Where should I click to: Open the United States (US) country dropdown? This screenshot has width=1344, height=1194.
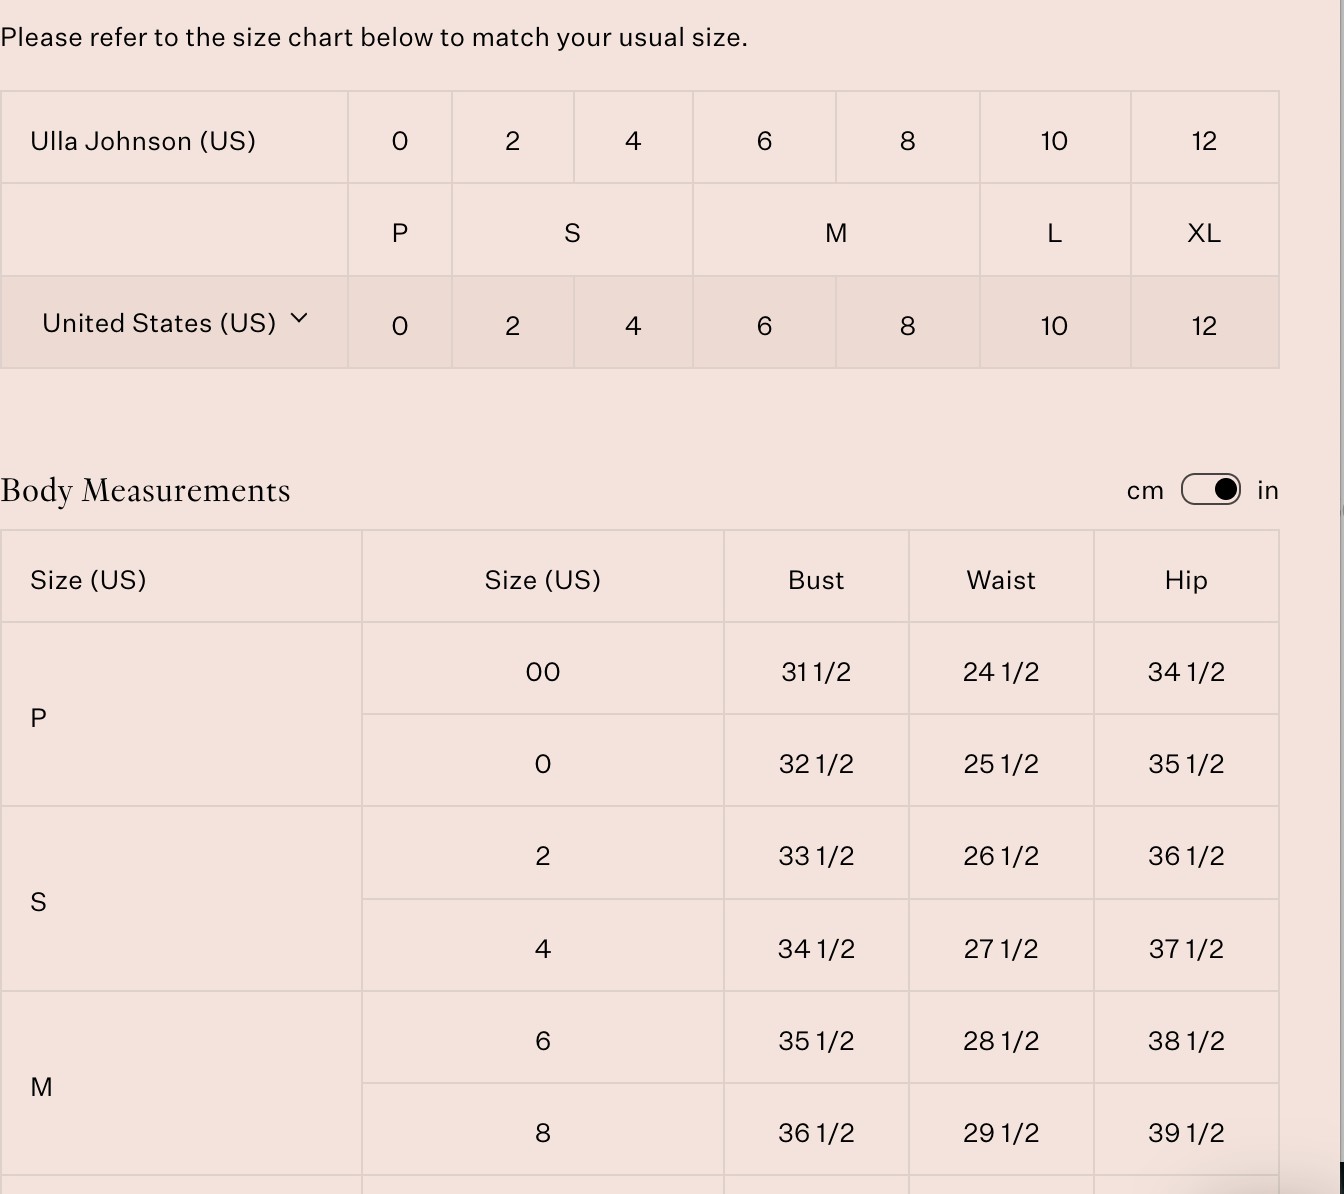pyautogui.click(x=175, y=323)
